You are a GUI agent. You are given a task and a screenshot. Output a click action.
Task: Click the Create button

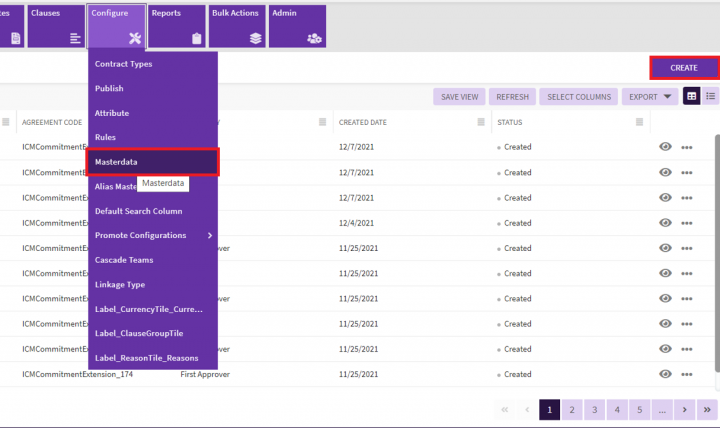click(684, 67)
